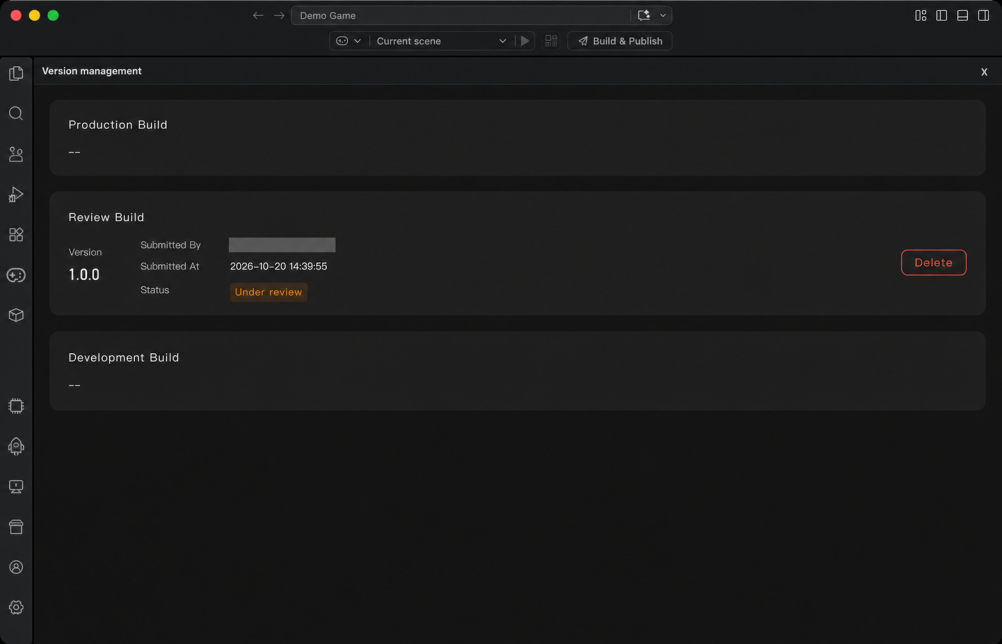The width and height of the screenshot is (1002, 644).
Task: Click the Submitted By label
Action: [171, 245]
